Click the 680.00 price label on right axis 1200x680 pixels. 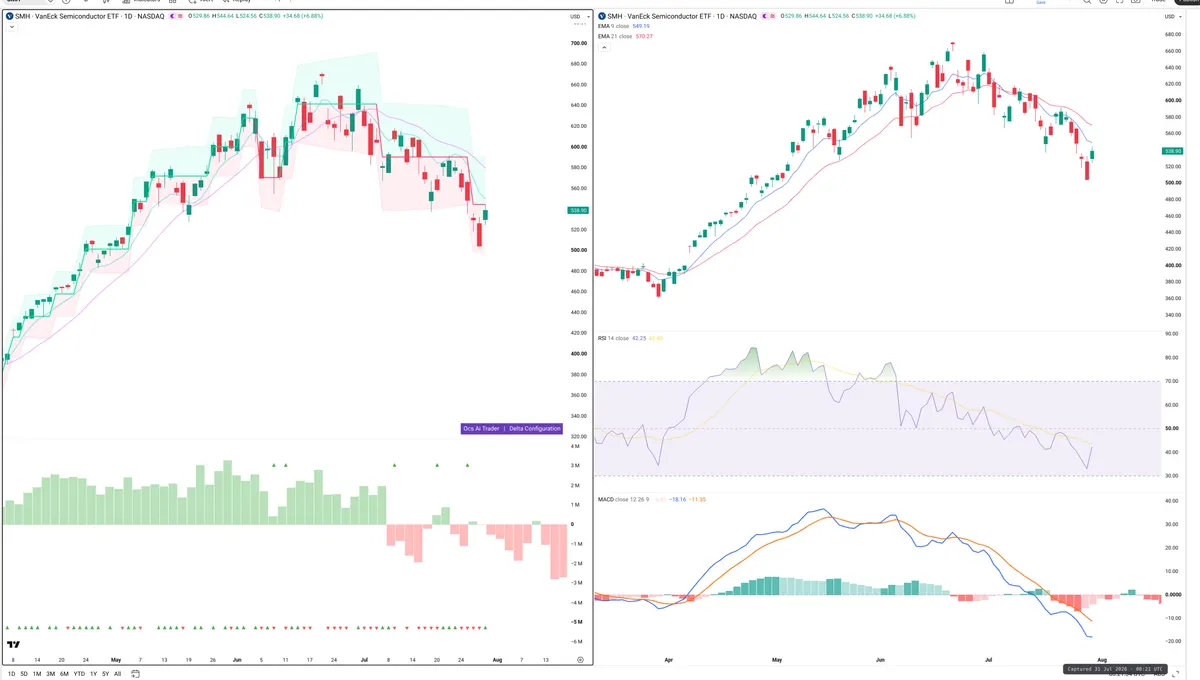pyautogui.click(x=1173, y=33)
